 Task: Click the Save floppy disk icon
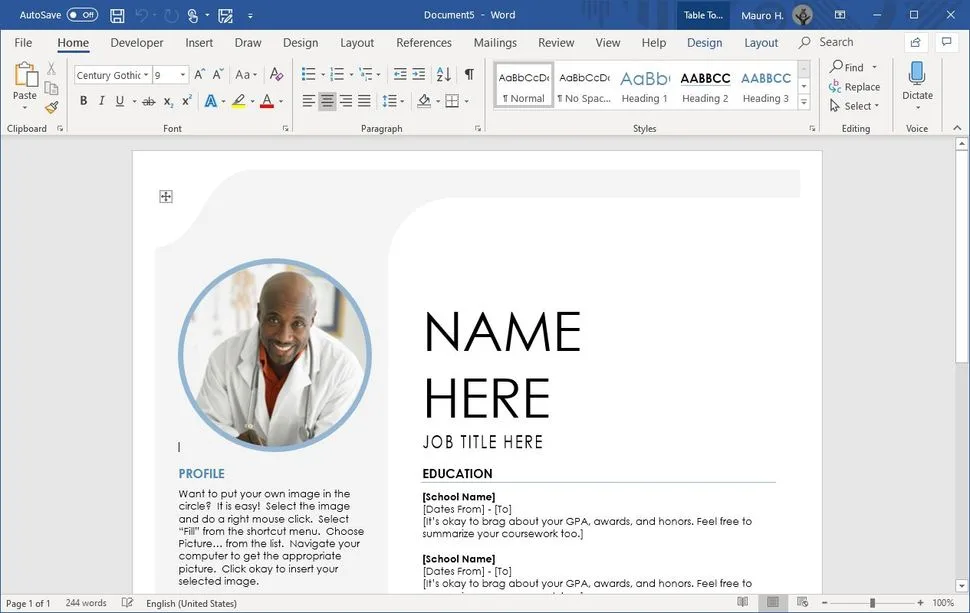(x=117, y=15)
